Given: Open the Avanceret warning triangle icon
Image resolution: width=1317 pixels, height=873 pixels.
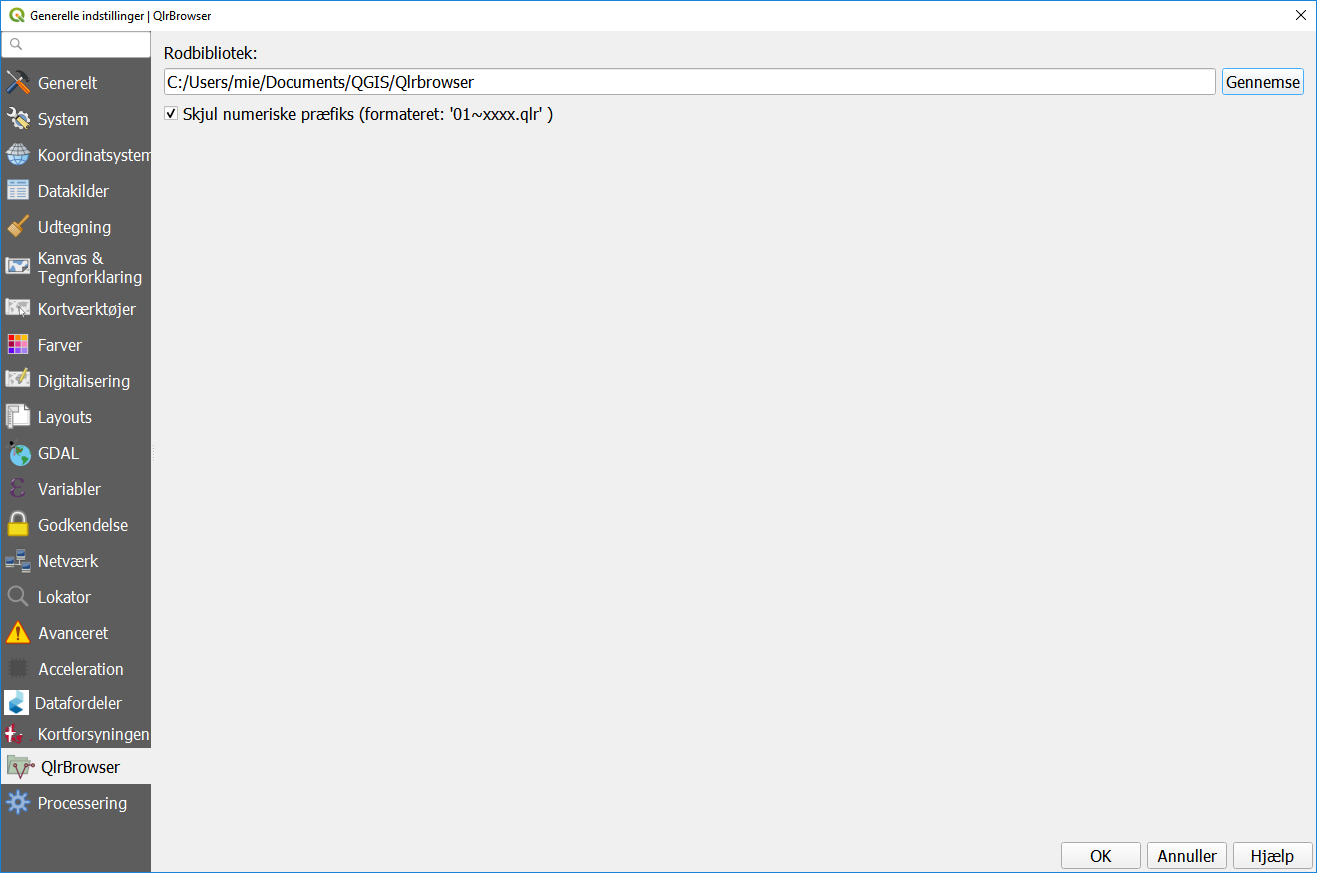Looking at the screenshot, I should click(18, 633).
